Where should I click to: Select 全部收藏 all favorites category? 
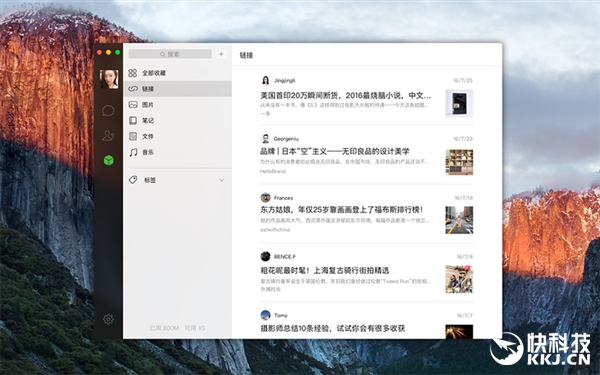click(178, 73)
